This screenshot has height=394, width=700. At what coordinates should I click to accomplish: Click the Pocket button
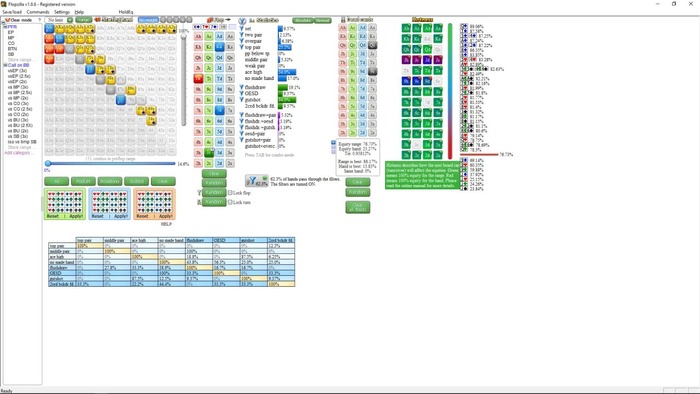click(x=83, y=181)
